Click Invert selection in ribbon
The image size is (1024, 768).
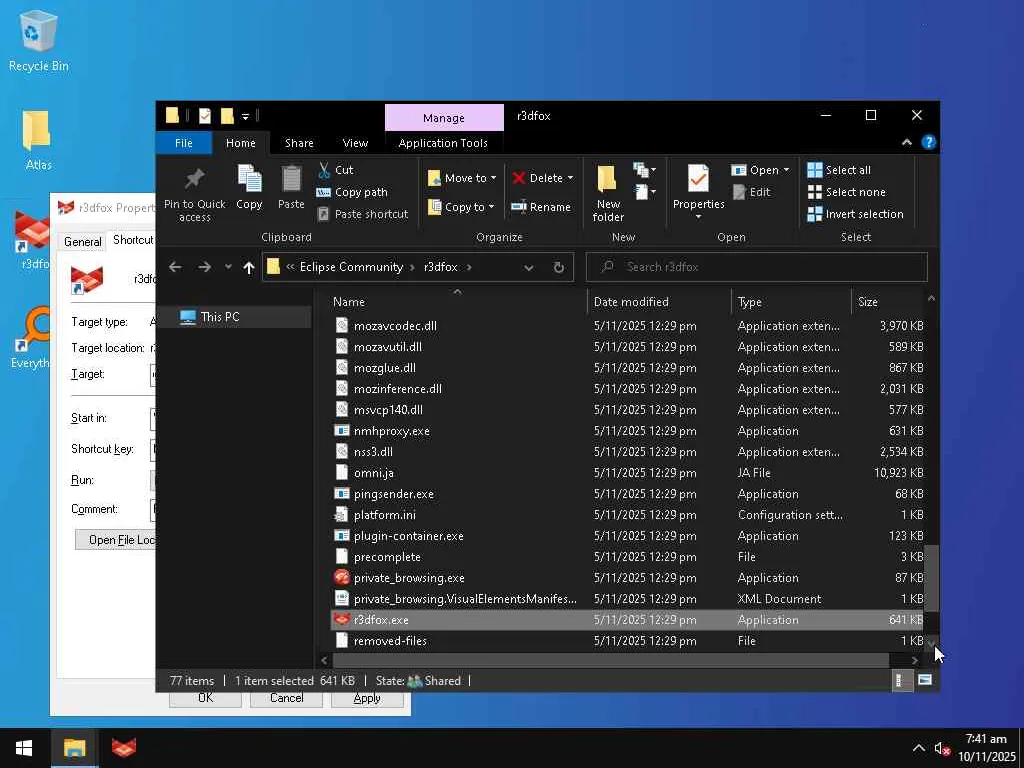click(856, 214)
